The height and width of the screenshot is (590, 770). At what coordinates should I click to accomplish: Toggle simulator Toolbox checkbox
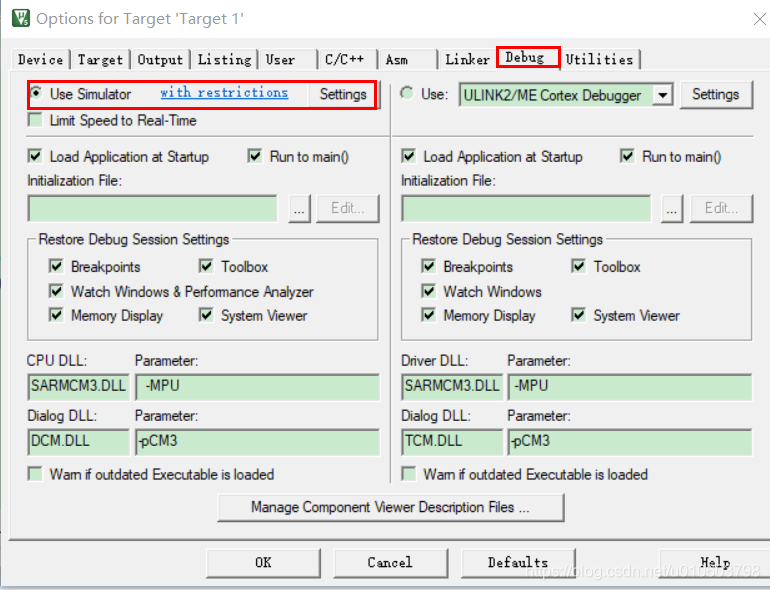(206, 266)
